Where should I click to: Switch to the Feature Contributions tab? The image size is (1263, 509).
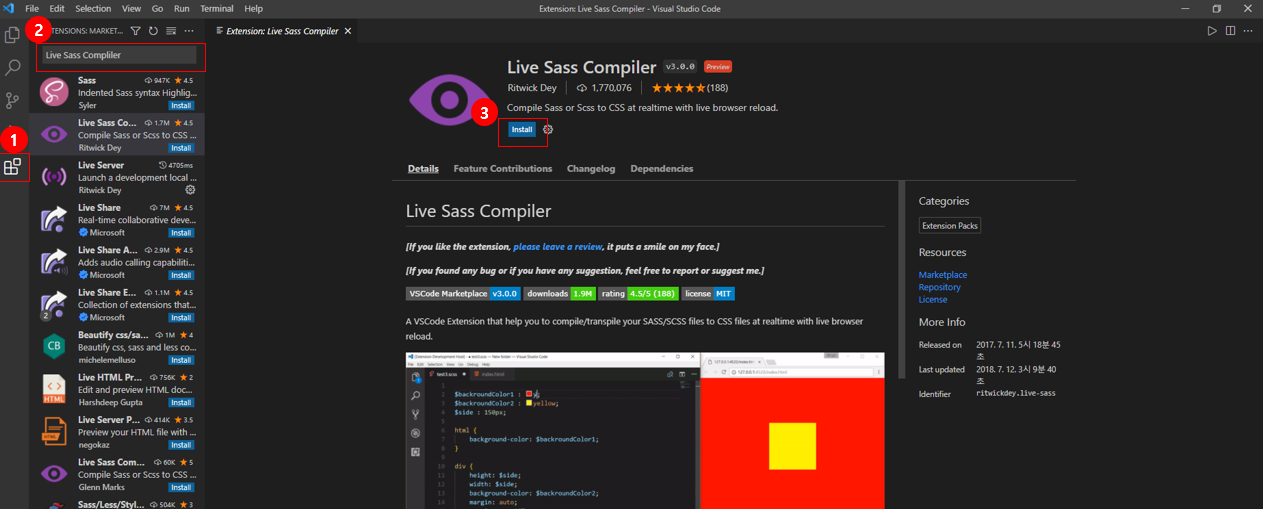coord(503,169)
